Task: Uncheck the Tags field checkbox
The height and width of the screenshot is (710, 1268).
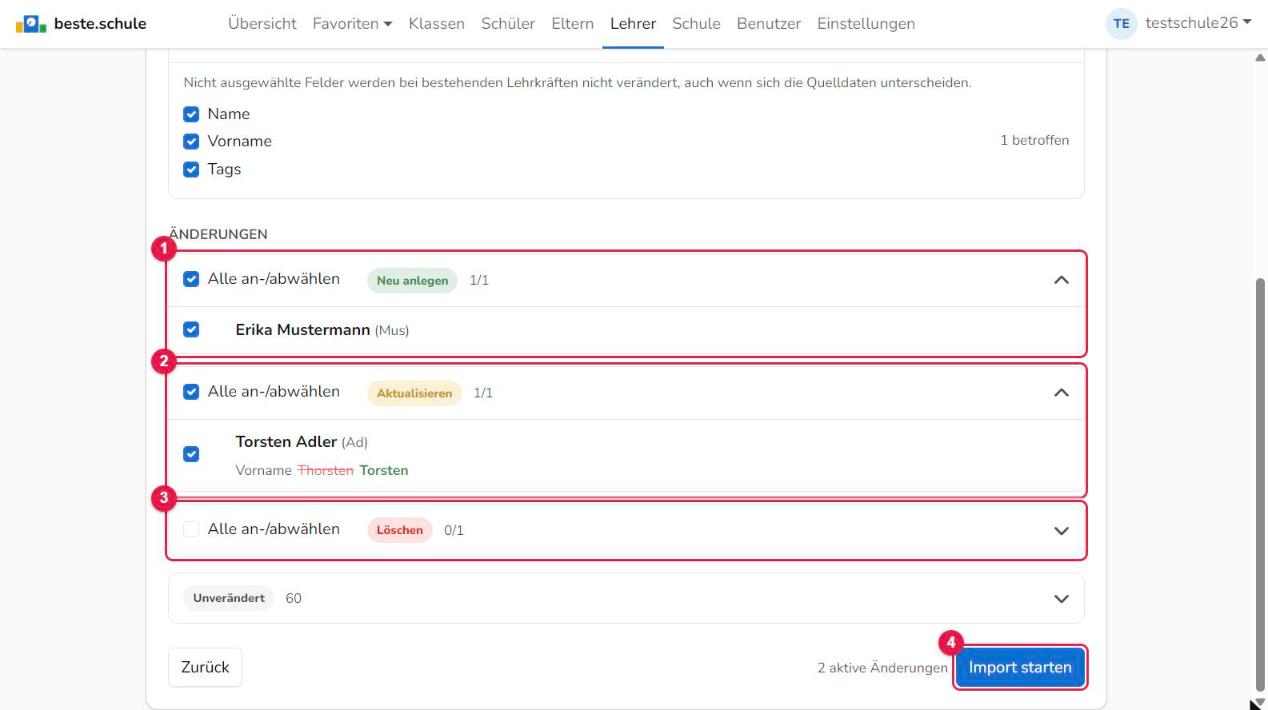Action: pyautogui.click(x=191, y=170)
